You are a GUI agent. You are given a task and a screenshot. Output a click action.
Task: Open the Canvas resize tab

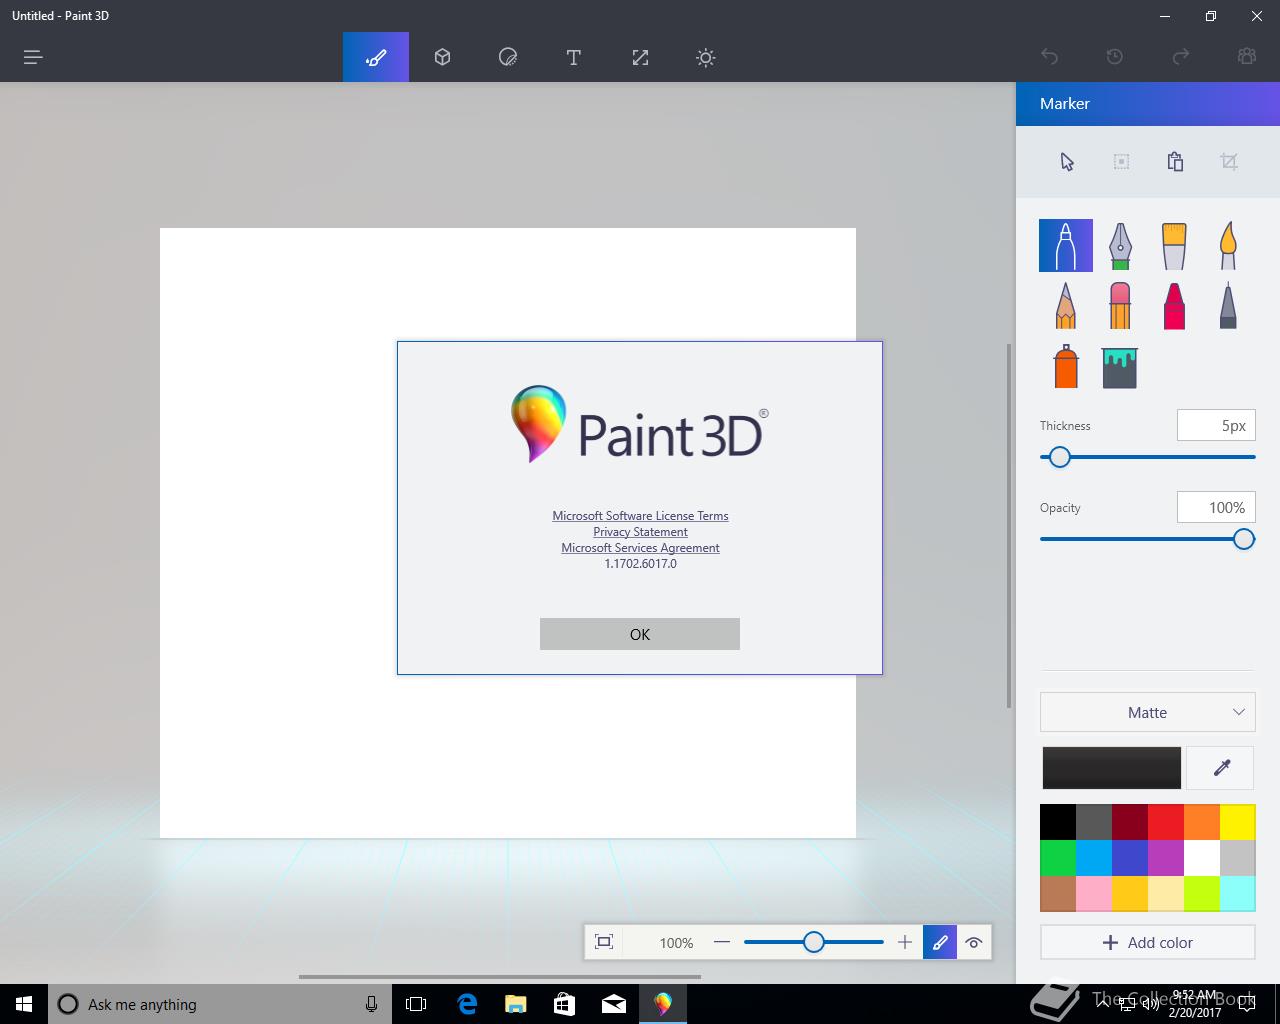click(x=640, y=57)
